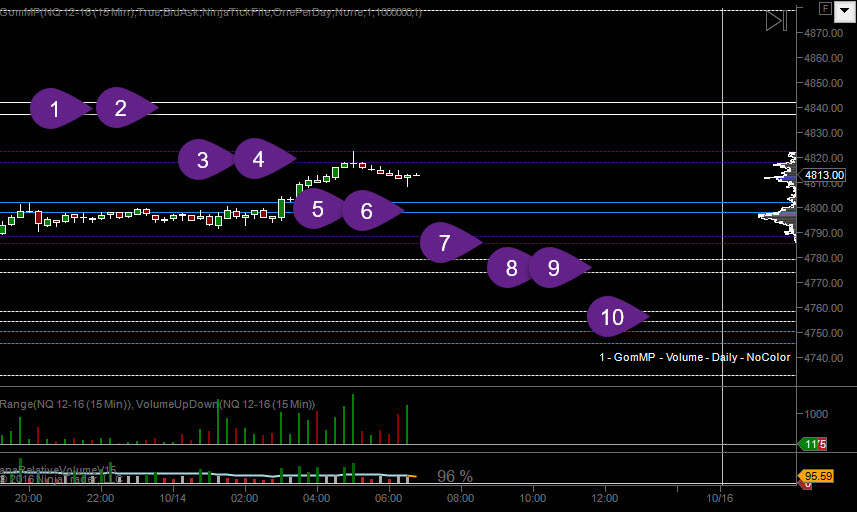Click the 22:00 time axis label
The height and width of the screenshot is (512, 857).
[101, 498]
